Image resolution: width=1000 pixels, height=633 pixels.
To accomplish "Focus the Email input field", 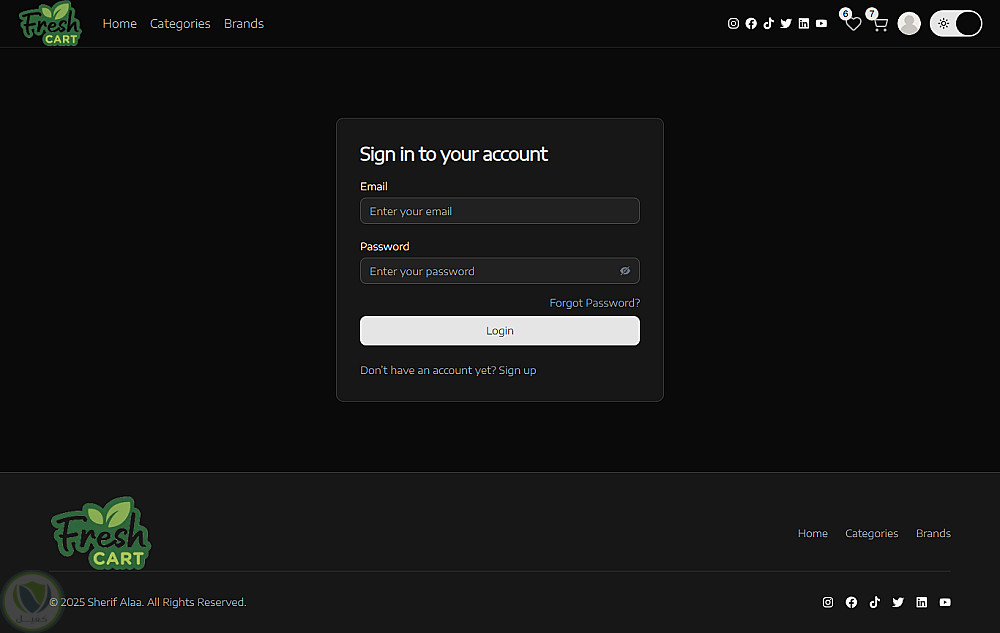I will [x=499, y=211].
